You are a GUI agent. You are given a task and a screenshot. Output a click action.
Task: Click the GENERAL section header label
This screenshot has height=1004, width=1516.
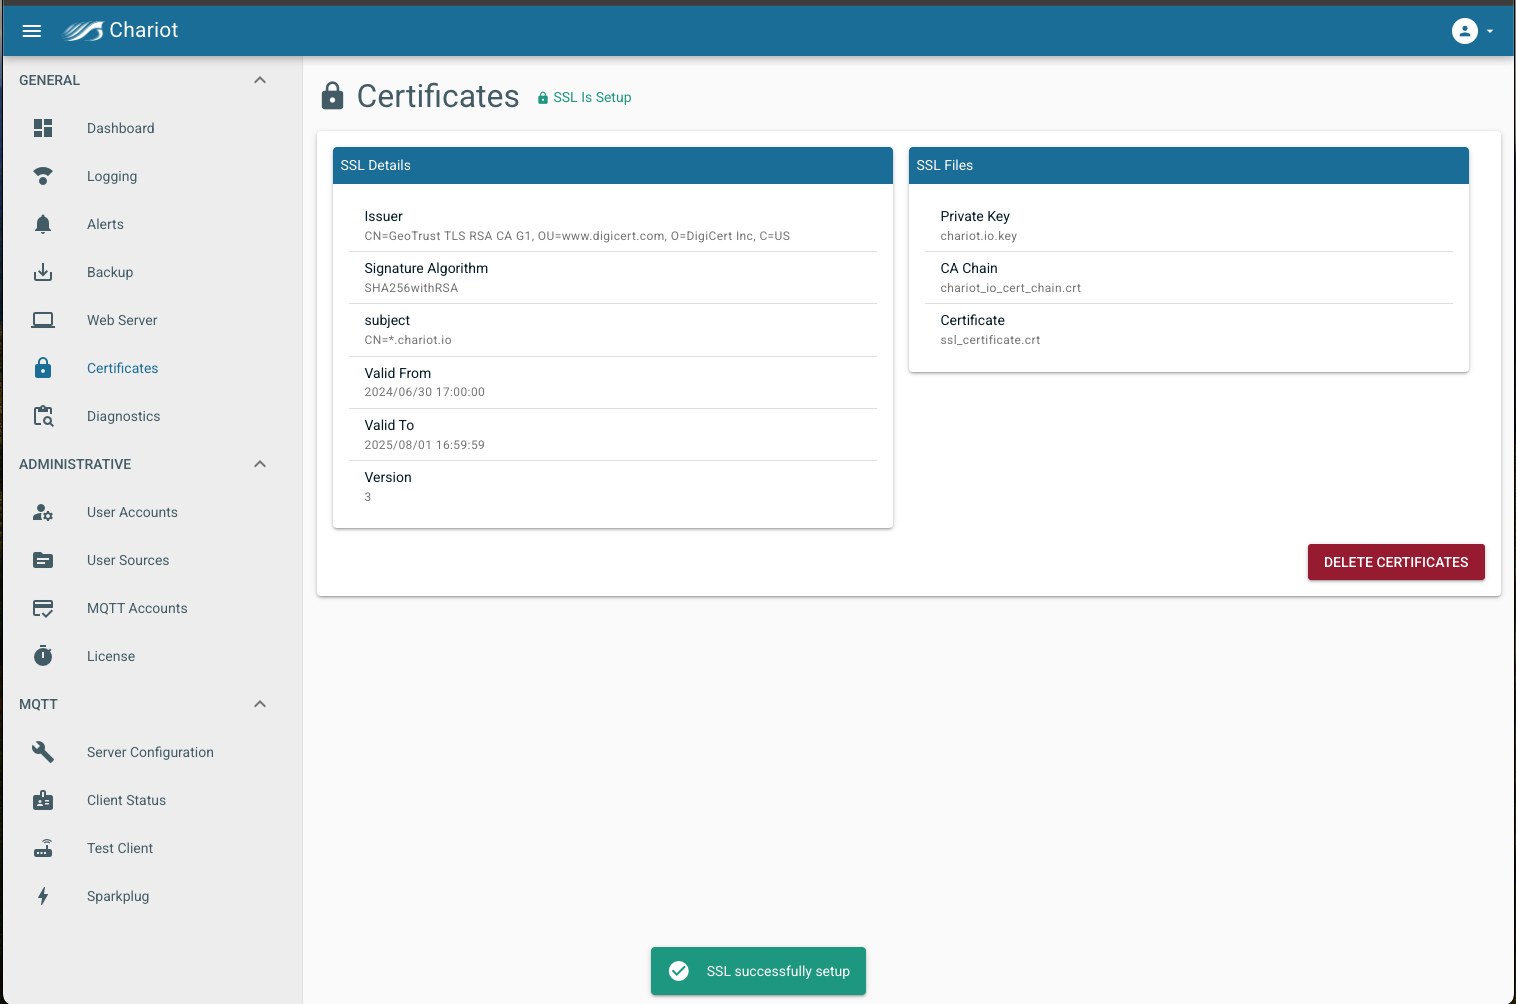point(49,80)
